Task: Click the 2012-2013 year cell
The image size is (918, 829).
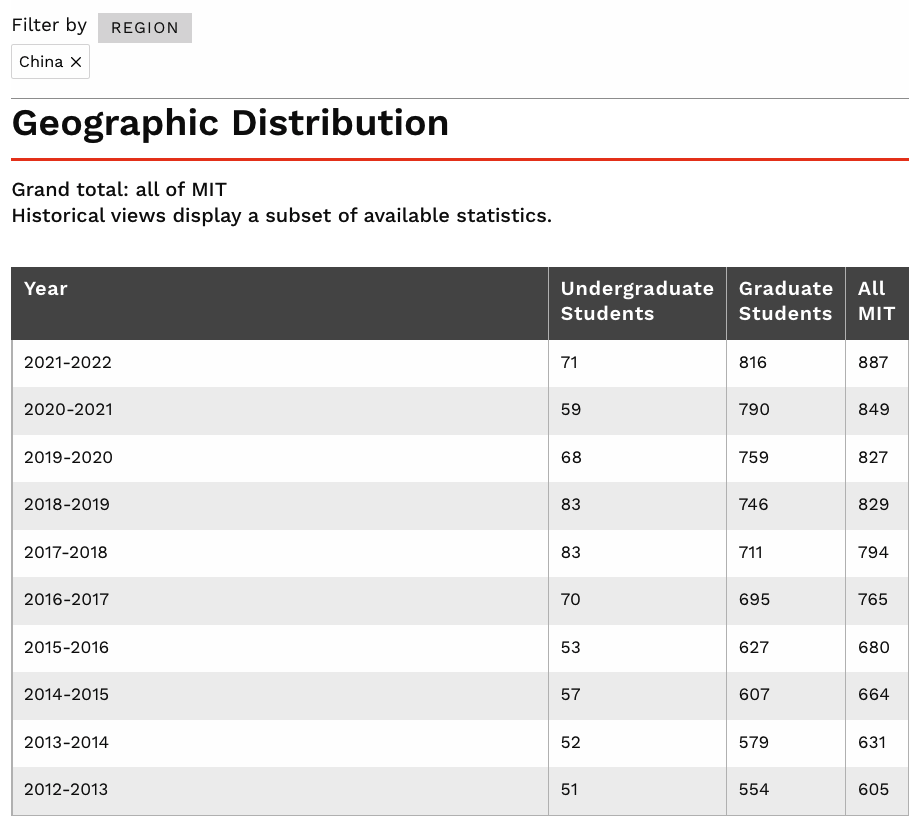Action: click(66, 790)
